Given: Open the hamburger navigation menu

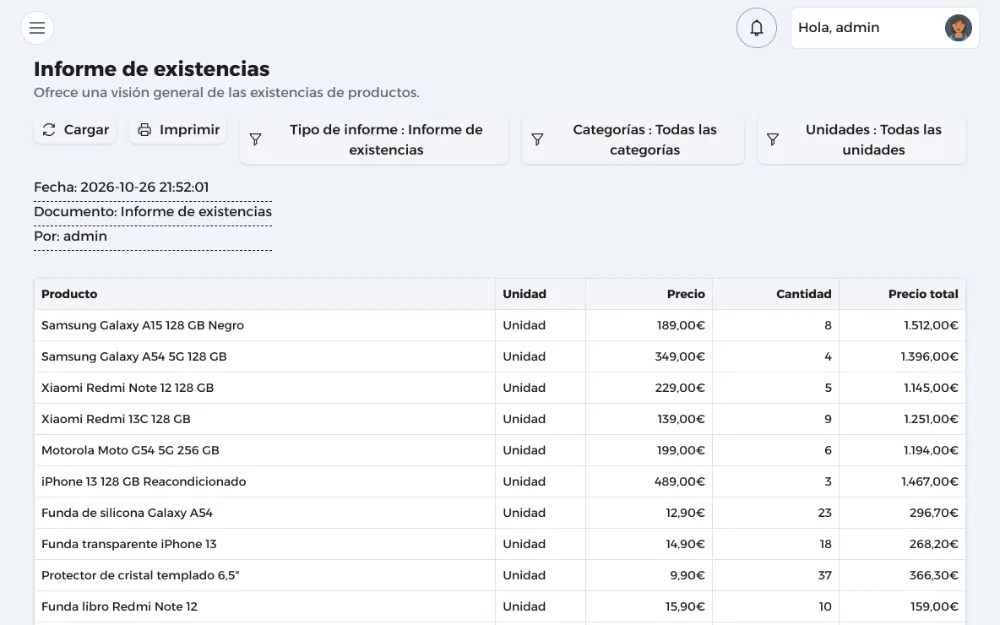Looking at the screenshot, I should 37,28.
